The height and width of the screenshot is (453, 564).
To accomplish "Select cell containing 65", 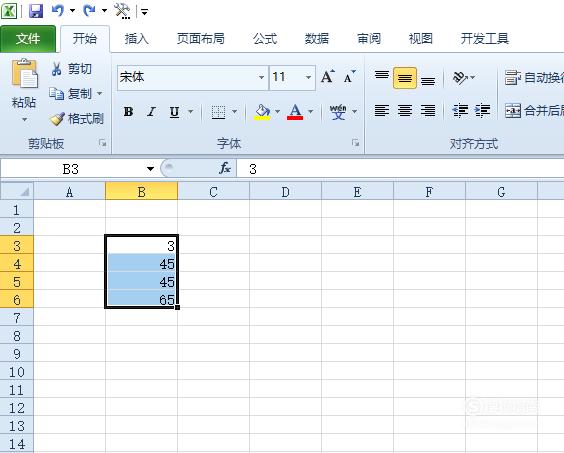I will point(141,299).
